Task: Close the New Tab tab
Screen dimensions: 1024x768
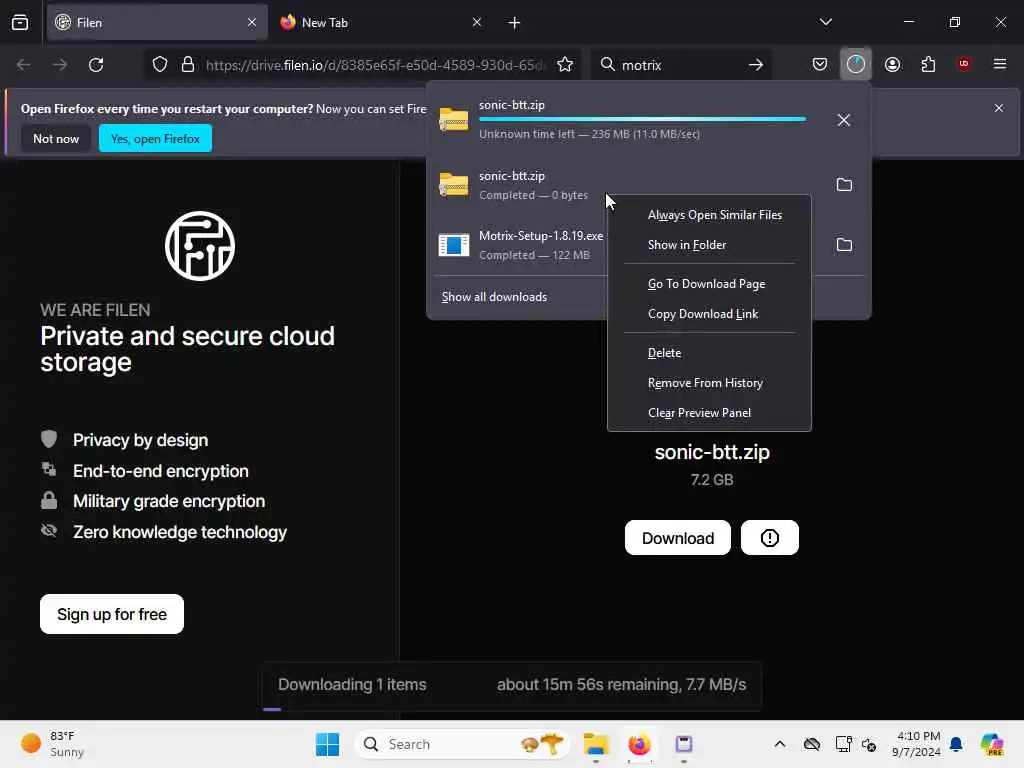Action: 477,22
